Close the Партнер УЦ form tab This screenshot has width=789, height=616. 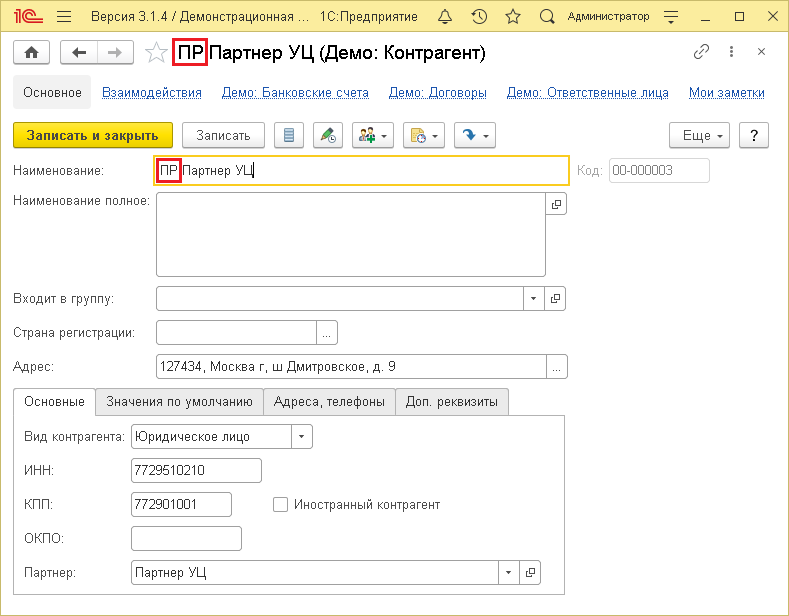point(761,51)
